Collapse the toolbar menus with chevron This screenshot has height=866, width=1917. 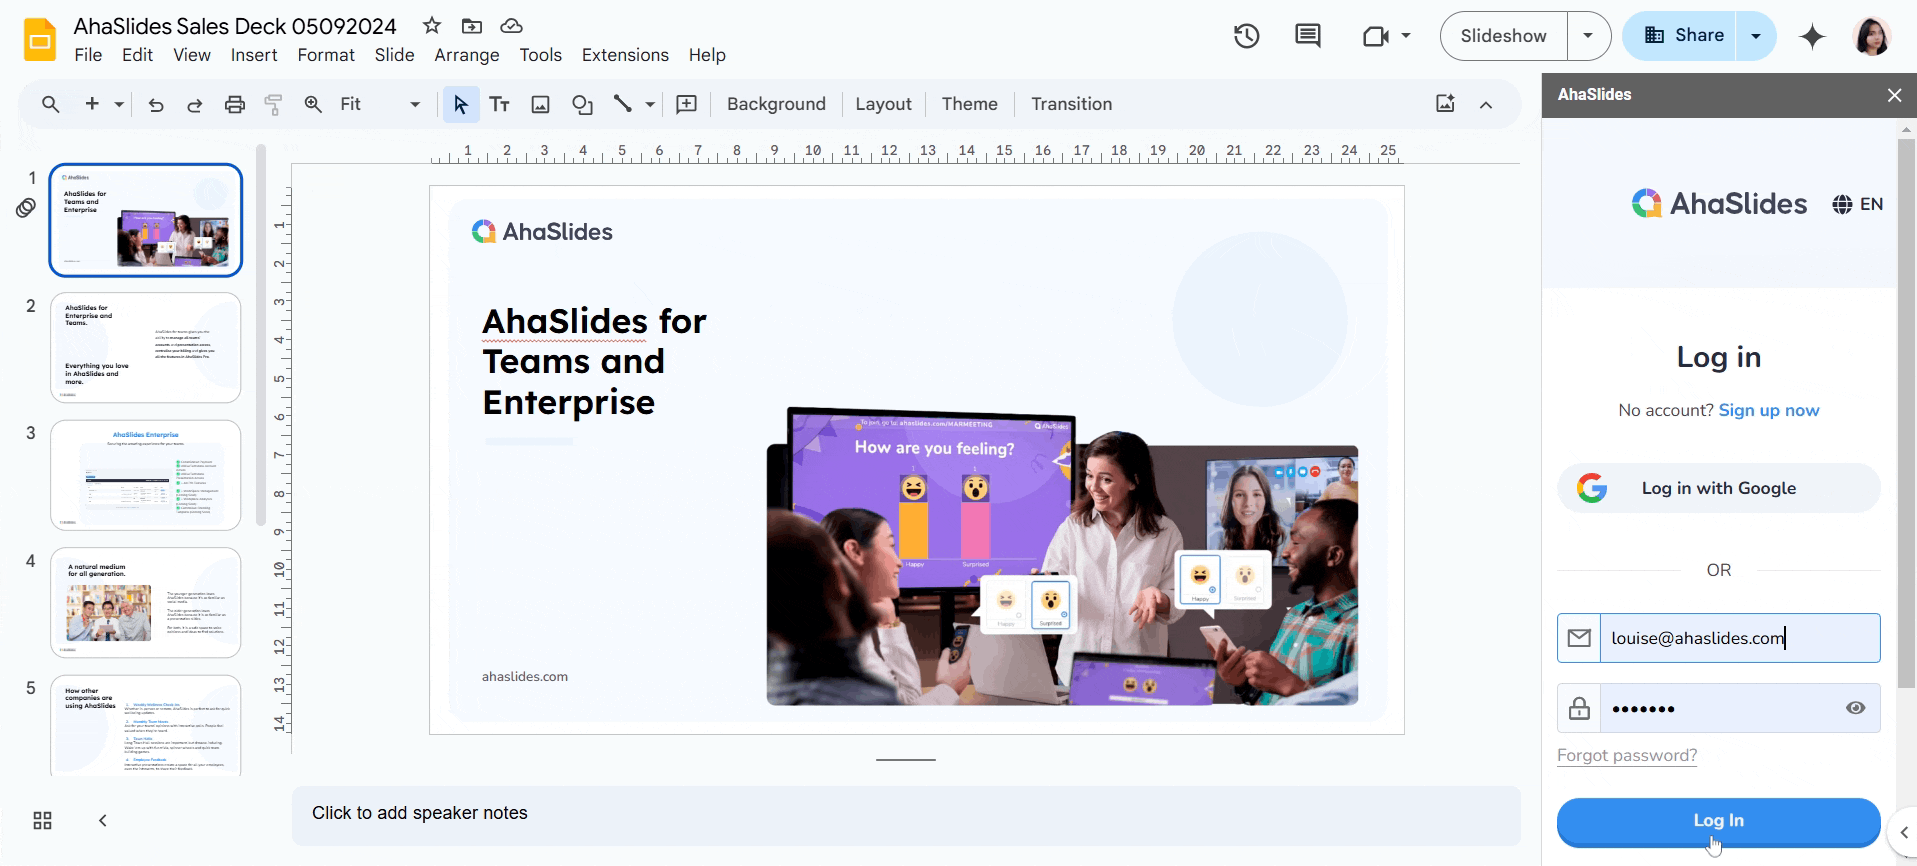coord(1486,104)
